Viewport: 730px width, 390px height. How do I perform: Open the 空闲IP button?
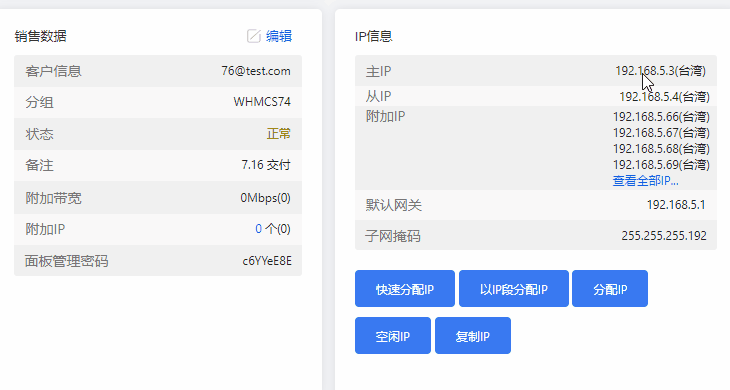coord(392,336)
